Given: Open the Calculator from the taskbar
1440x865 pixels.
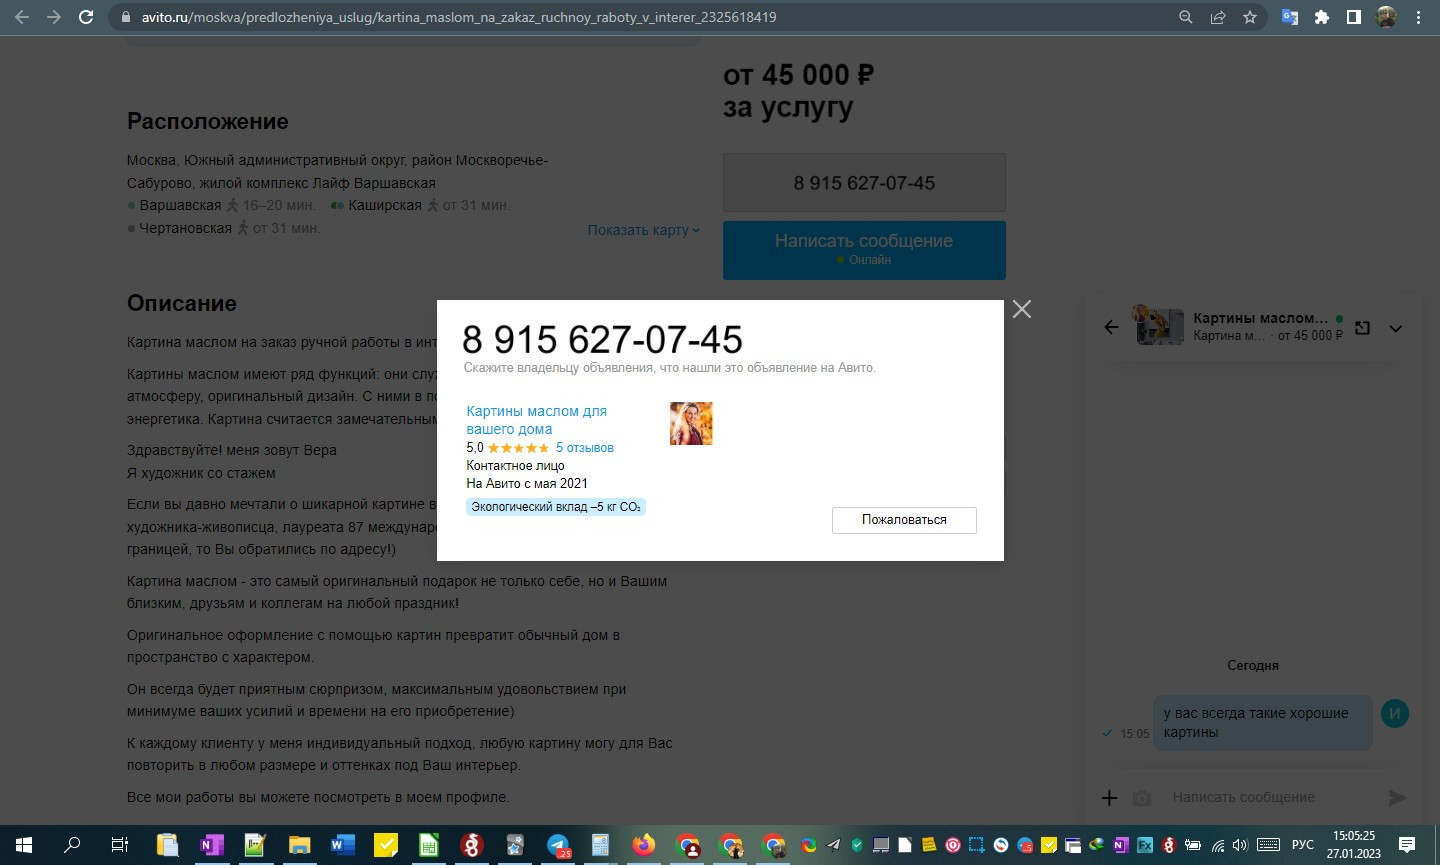Looking at the screenshot, I should [x=600, y=845].
